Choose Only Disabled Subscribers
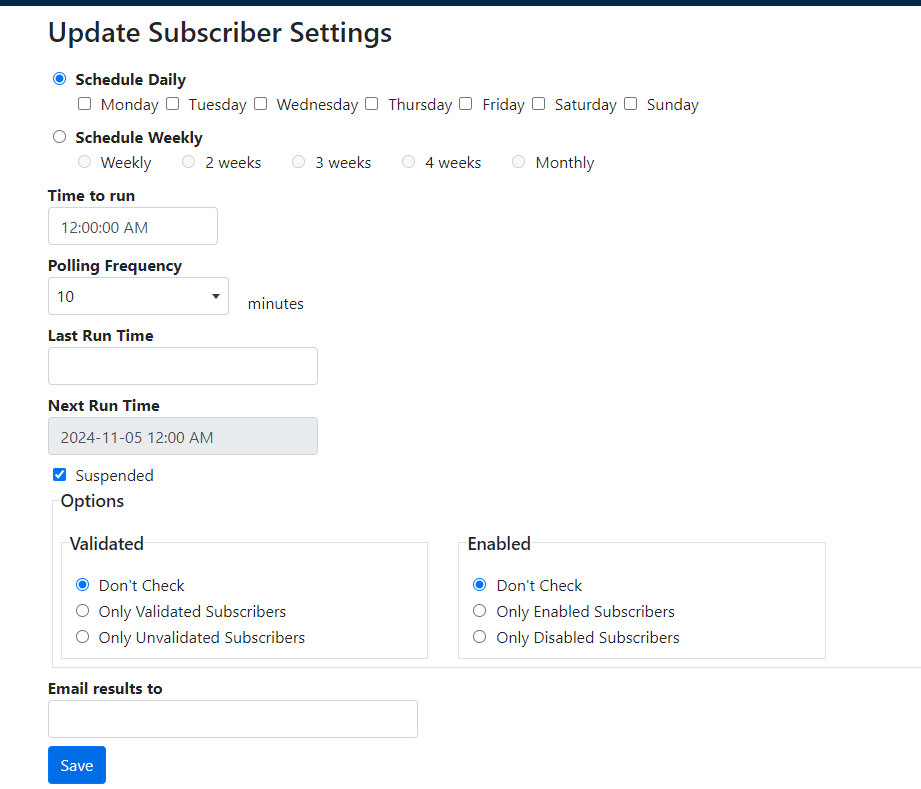 (479, 637)
